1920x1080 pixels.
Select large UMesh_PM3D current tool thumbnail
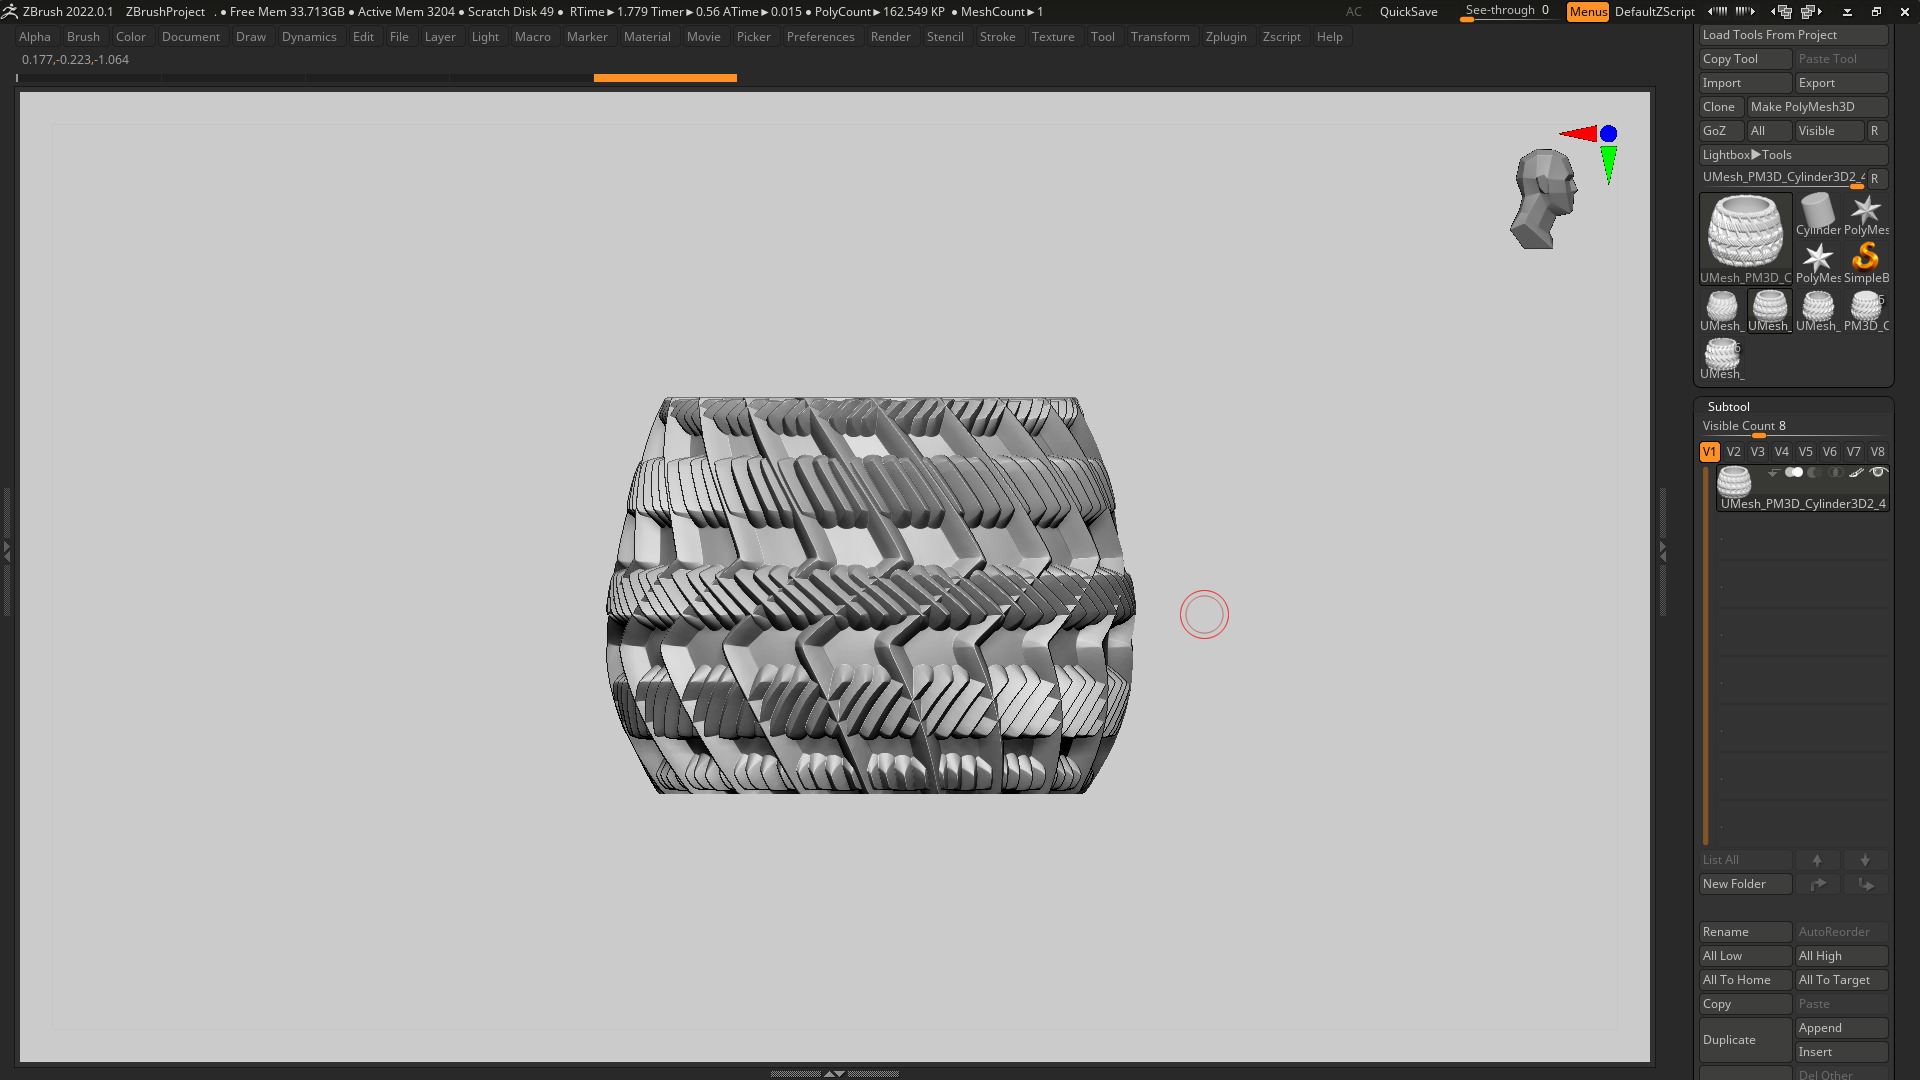[1745, 238]
